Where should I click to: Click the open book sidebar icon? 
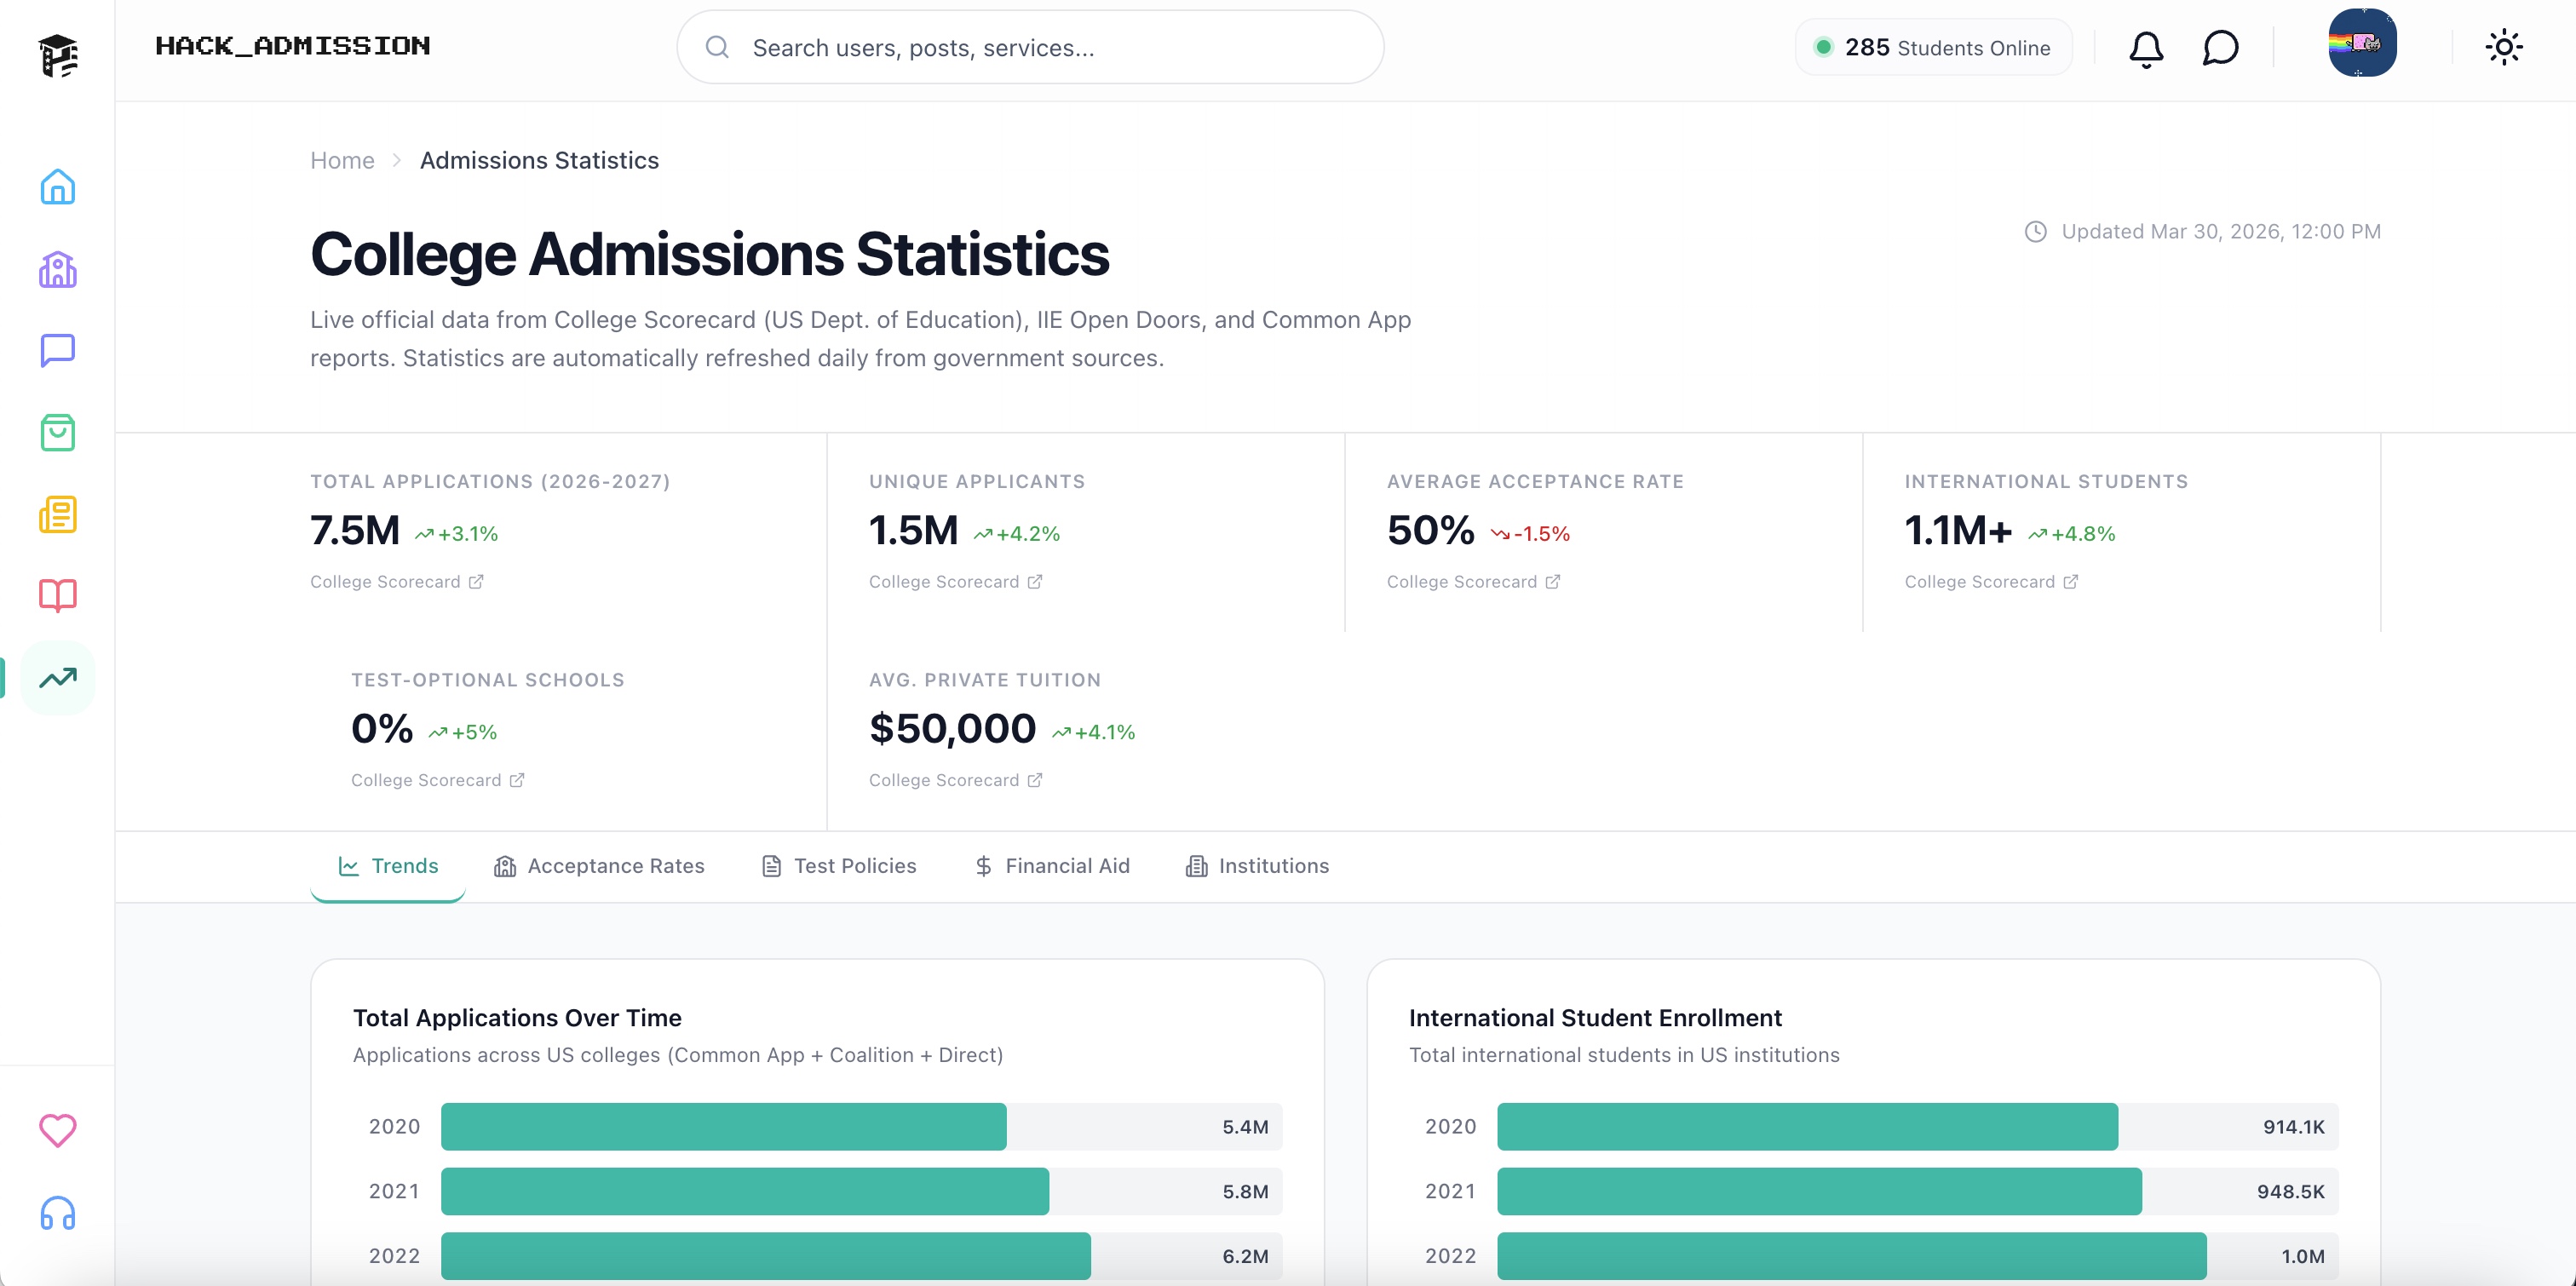tap(57, 596)
